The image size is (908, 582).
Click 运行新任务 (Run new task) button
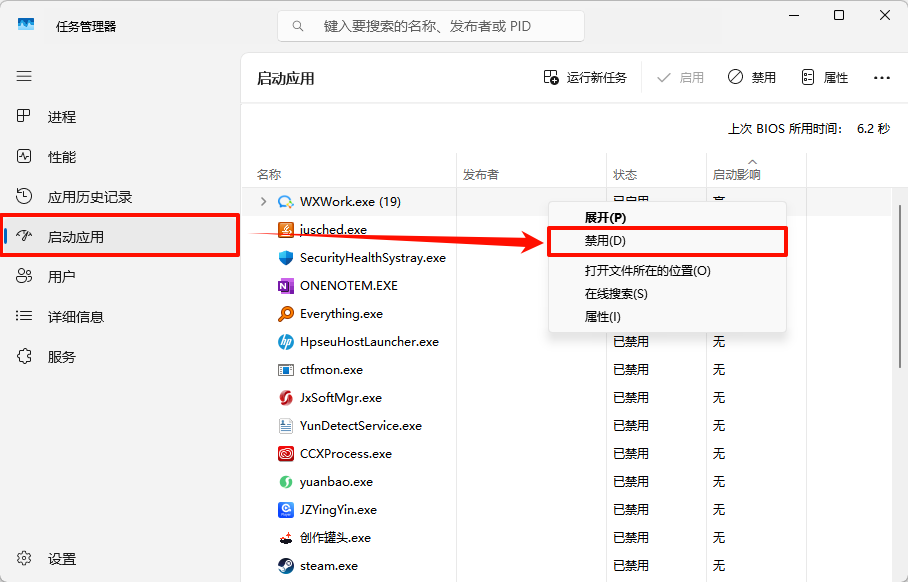pos(585,77)
